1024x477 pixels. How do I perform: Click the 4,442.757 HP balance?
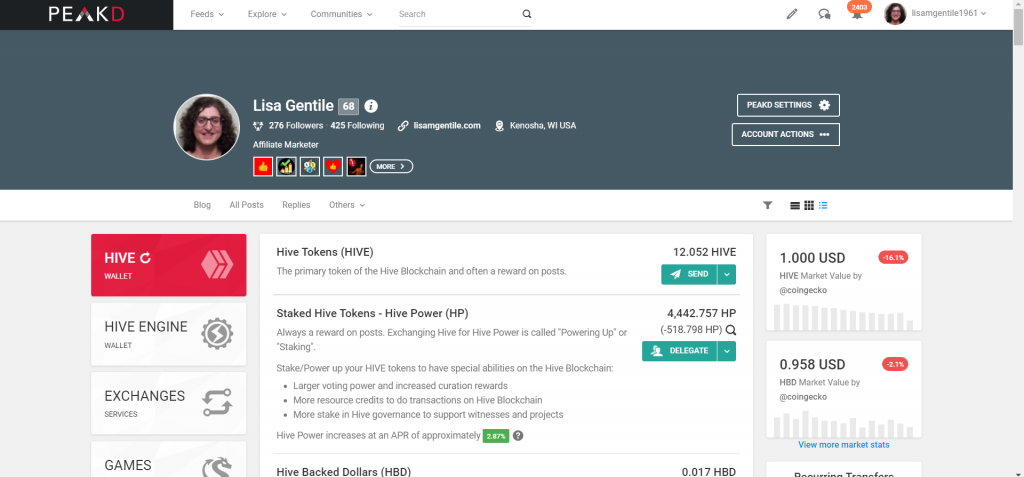701,313
